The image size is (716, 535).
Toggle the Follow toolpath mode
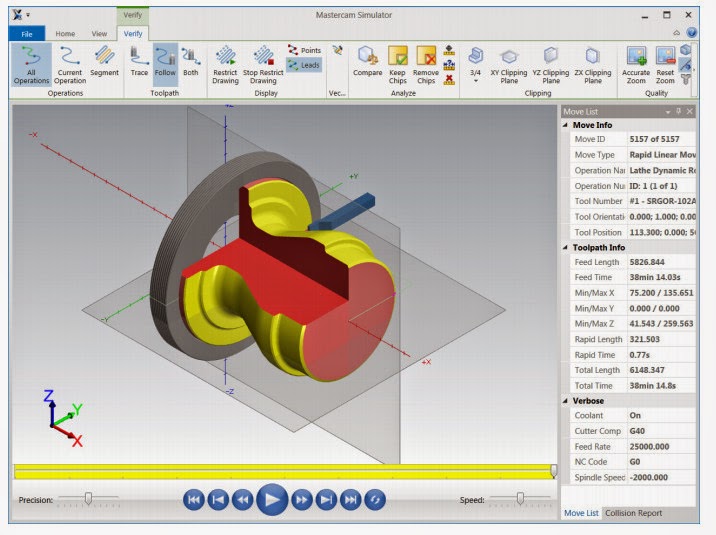coord(165,65)
